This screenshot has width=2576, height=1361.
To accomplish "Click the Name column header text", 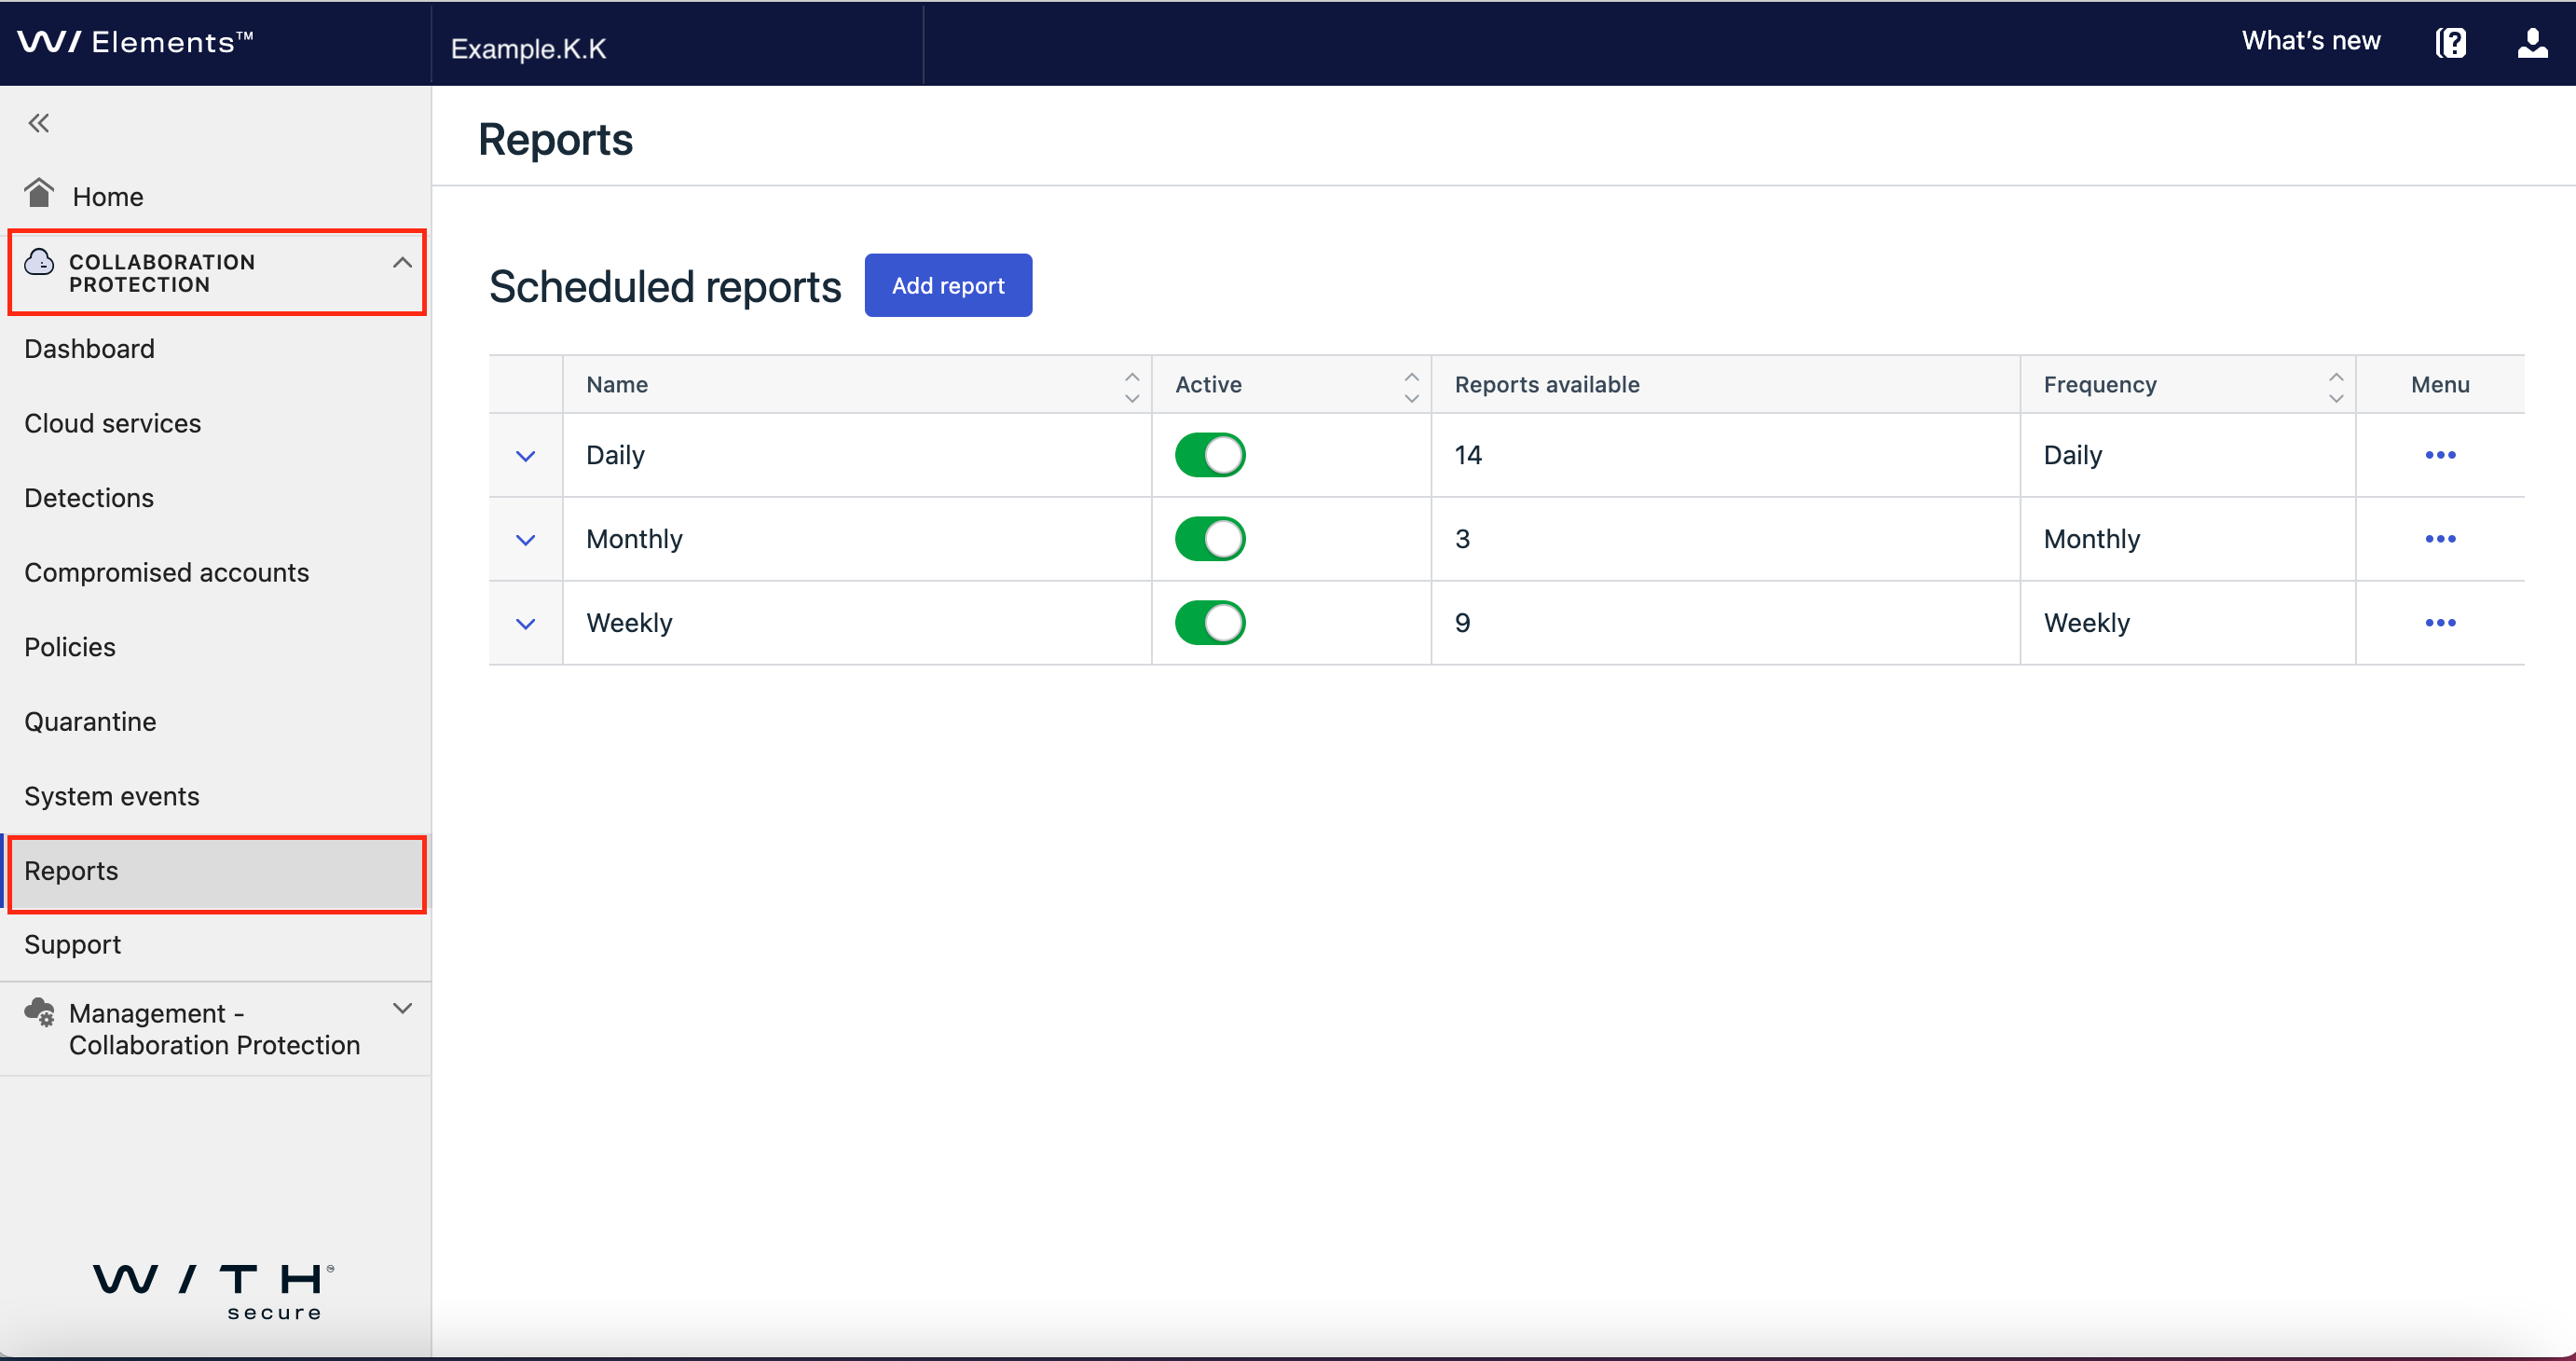I will point(616,385).
